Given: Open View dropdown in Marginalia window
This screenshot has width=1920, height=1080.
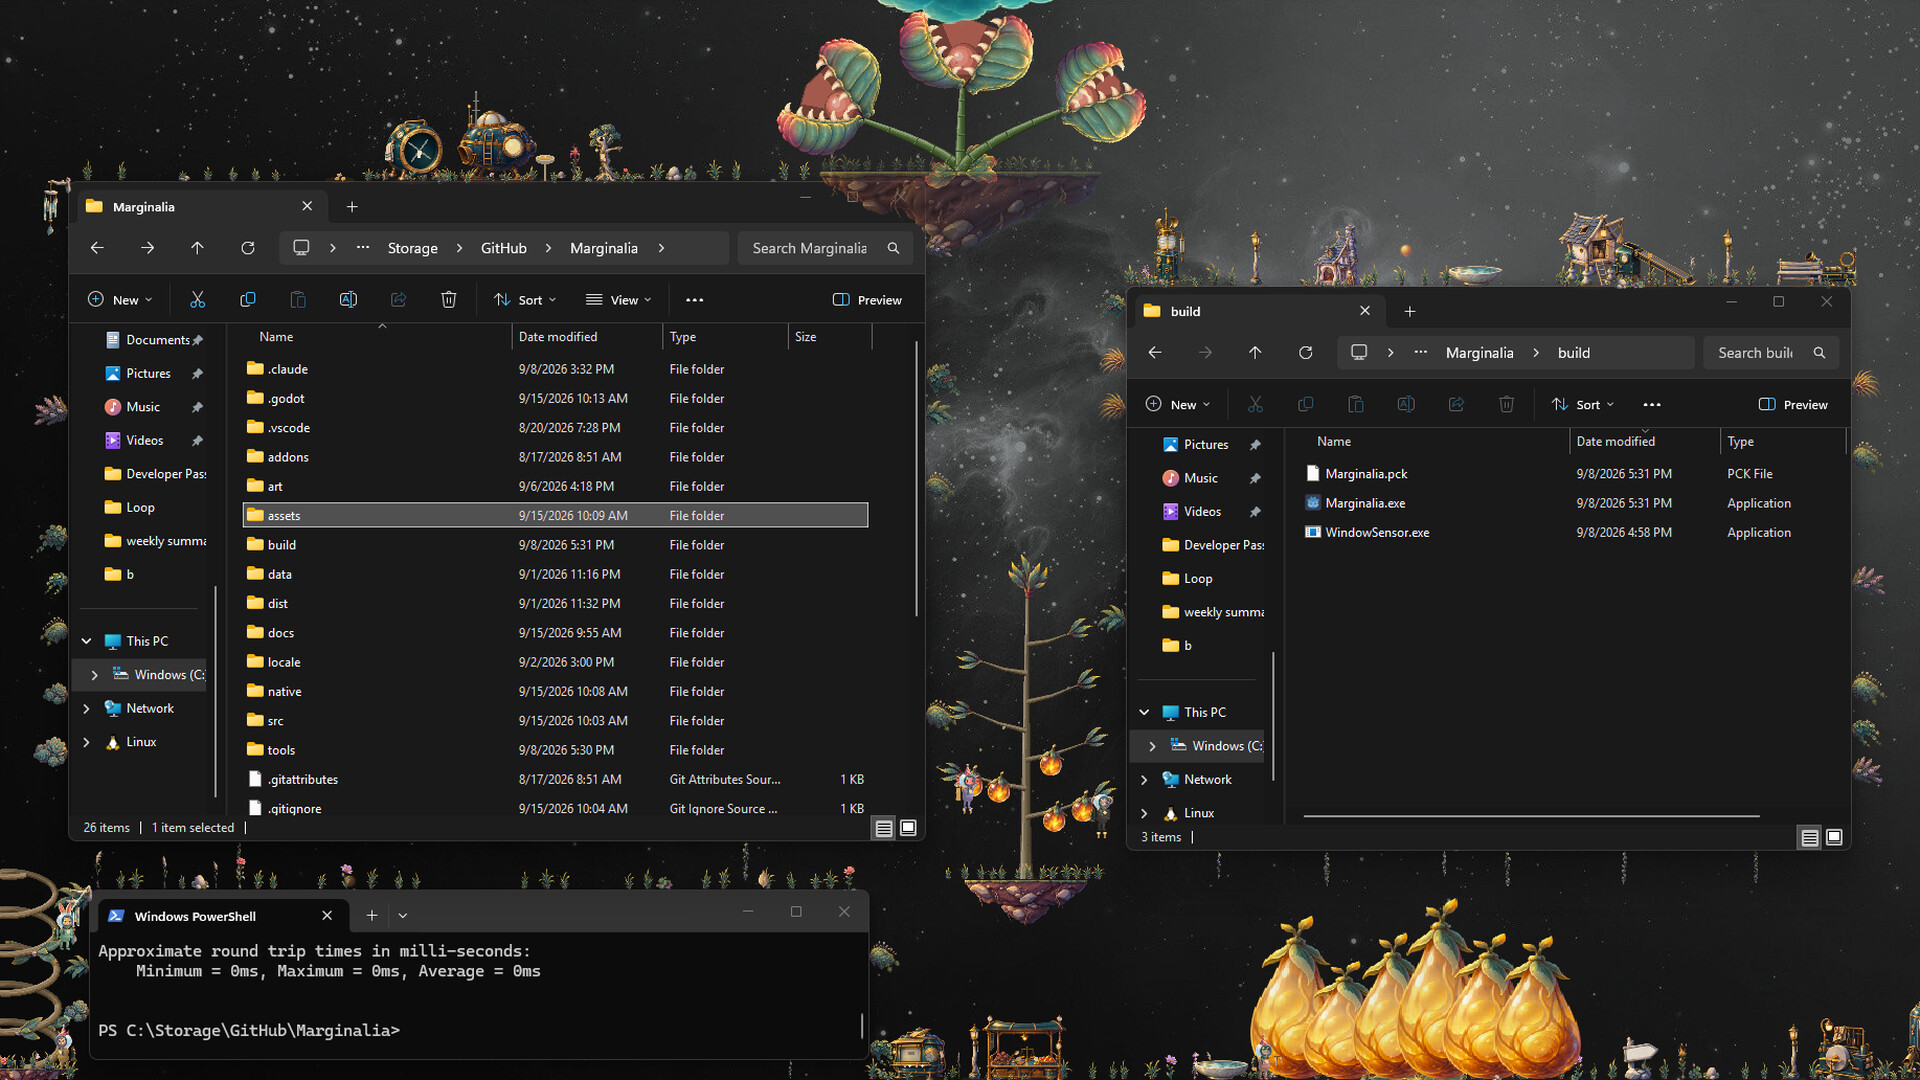Looking at the screenshot, I should point(619,300).
